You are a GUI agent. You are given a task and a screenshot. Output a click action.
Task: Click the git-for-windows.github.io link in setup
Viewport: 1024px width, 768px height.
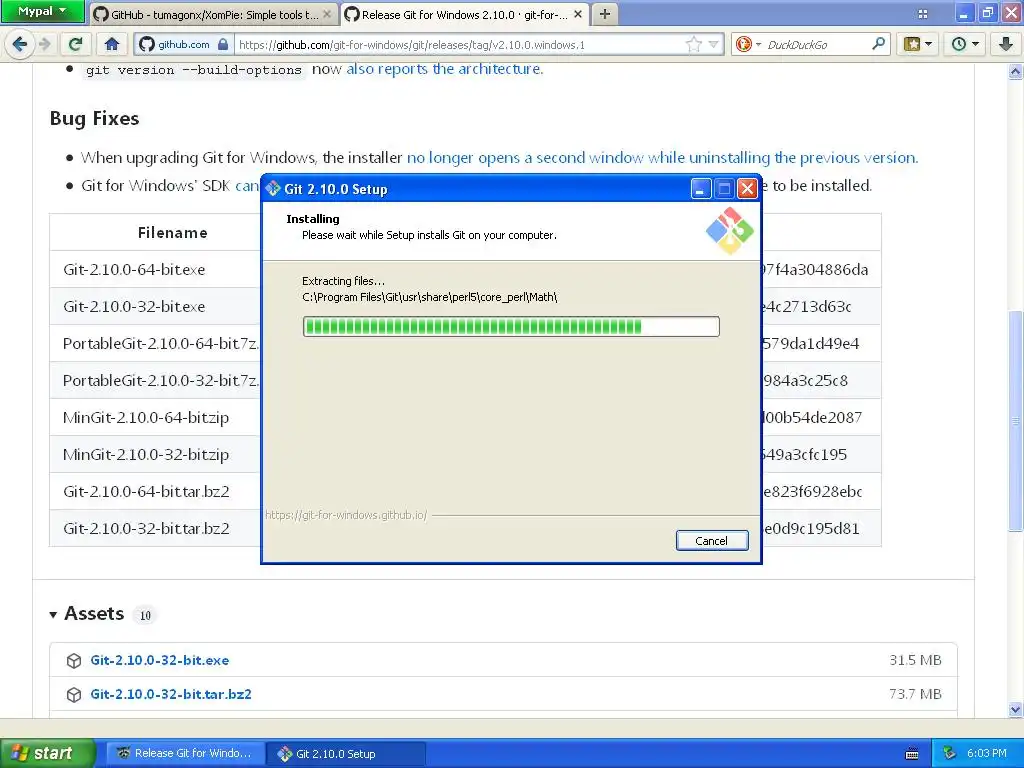346,515
